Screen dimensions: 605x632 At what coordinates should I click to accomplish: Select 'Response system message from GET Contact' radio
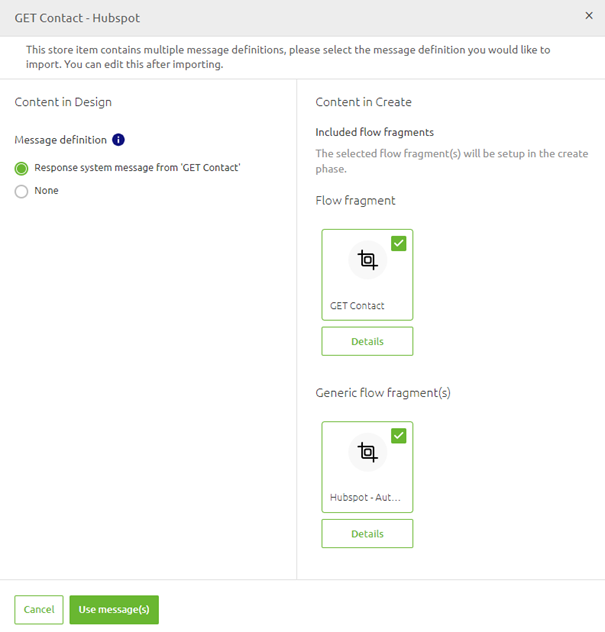pos(21,168)
